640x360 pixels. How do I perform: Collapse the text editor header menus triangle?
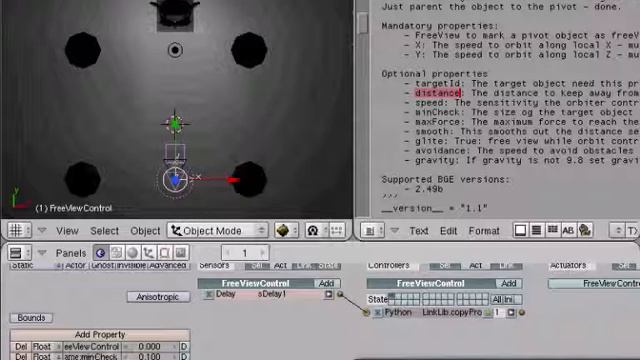(394, 231)
